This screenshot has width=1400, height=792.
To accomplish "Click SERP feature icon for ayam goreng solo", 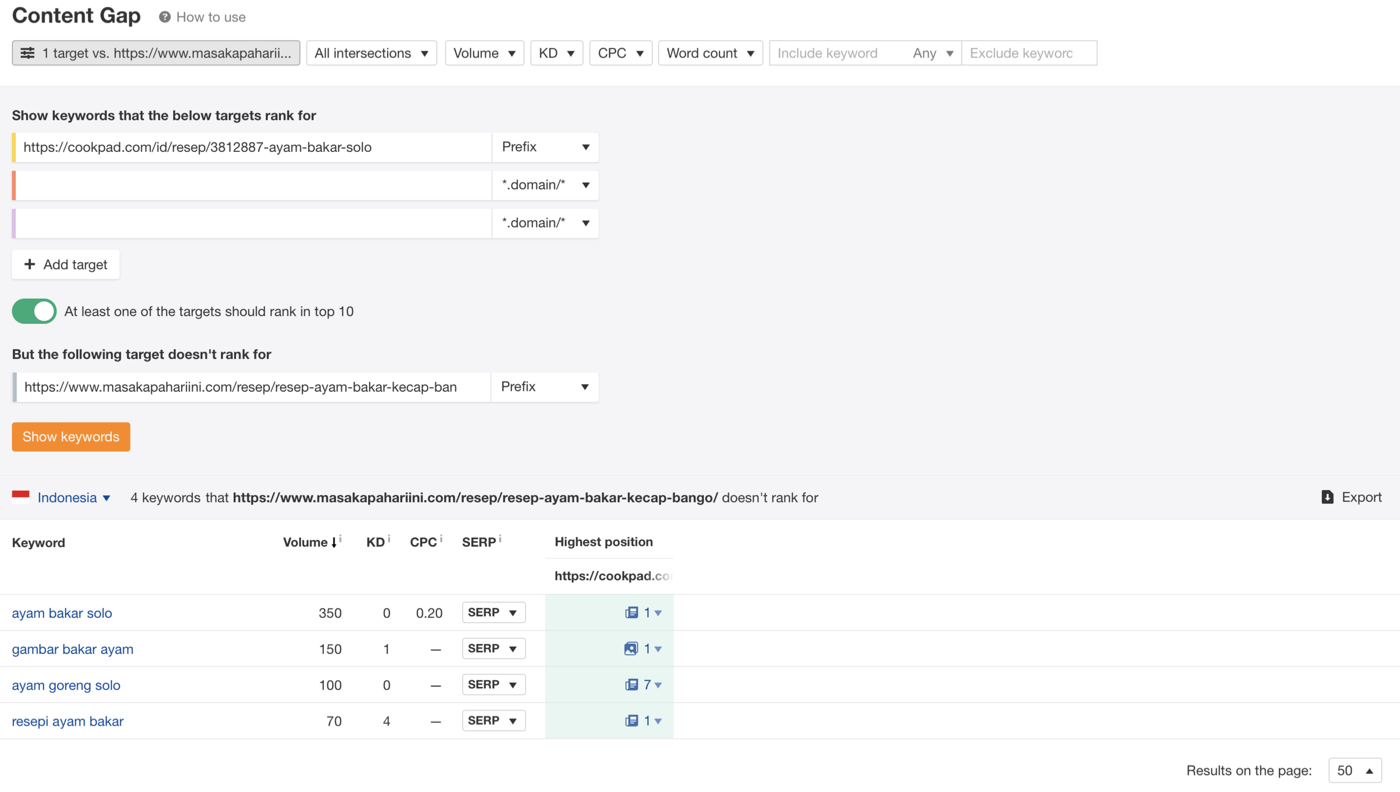I will pos(631,685).
